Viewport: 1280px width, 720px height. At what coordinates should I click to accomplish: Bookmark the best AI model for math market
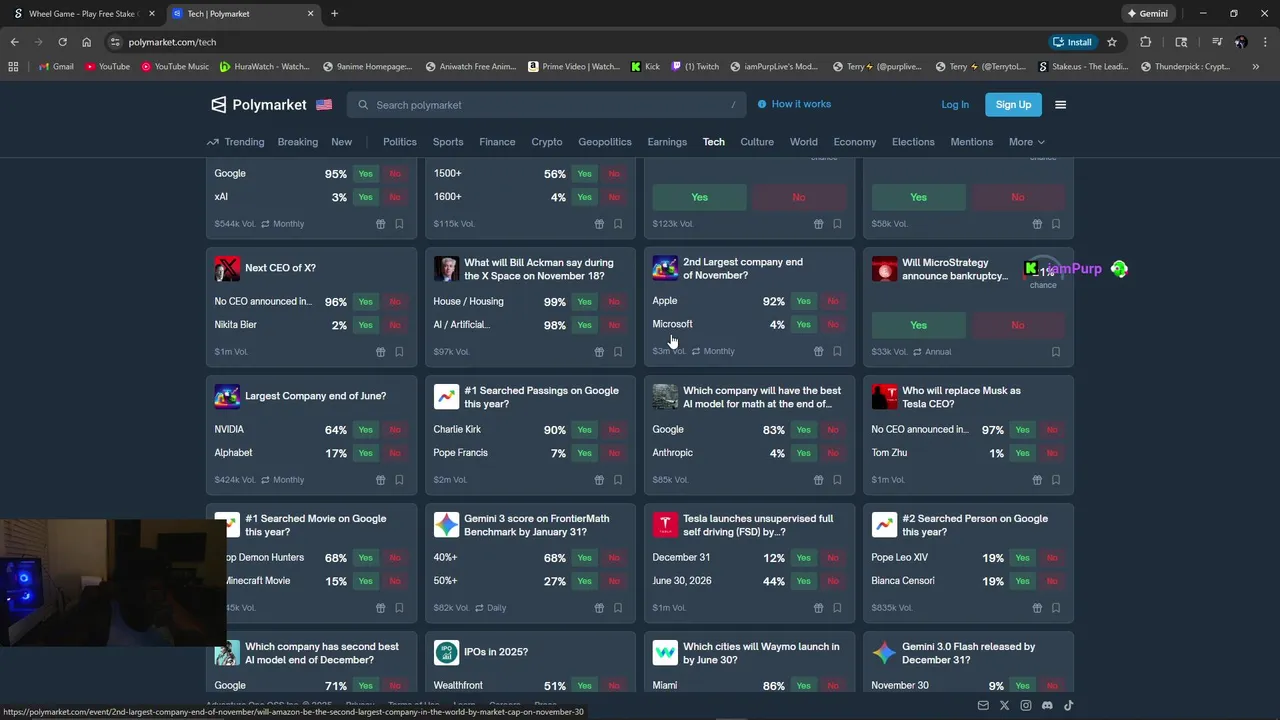pos(837,480)
